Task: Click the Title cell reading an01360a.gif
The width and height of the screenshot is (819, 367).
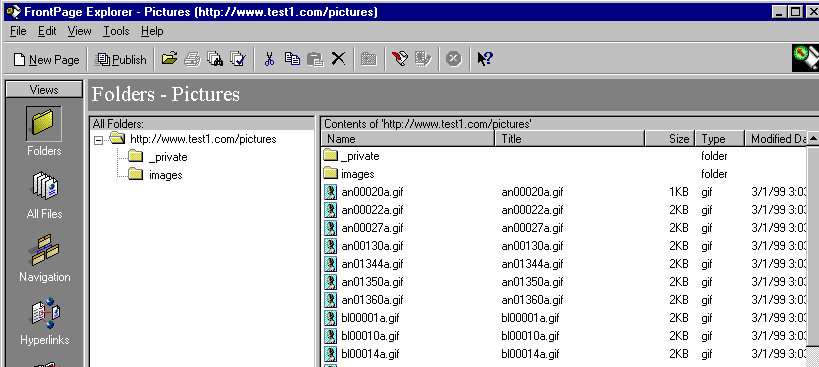Action: click(532, 300)
